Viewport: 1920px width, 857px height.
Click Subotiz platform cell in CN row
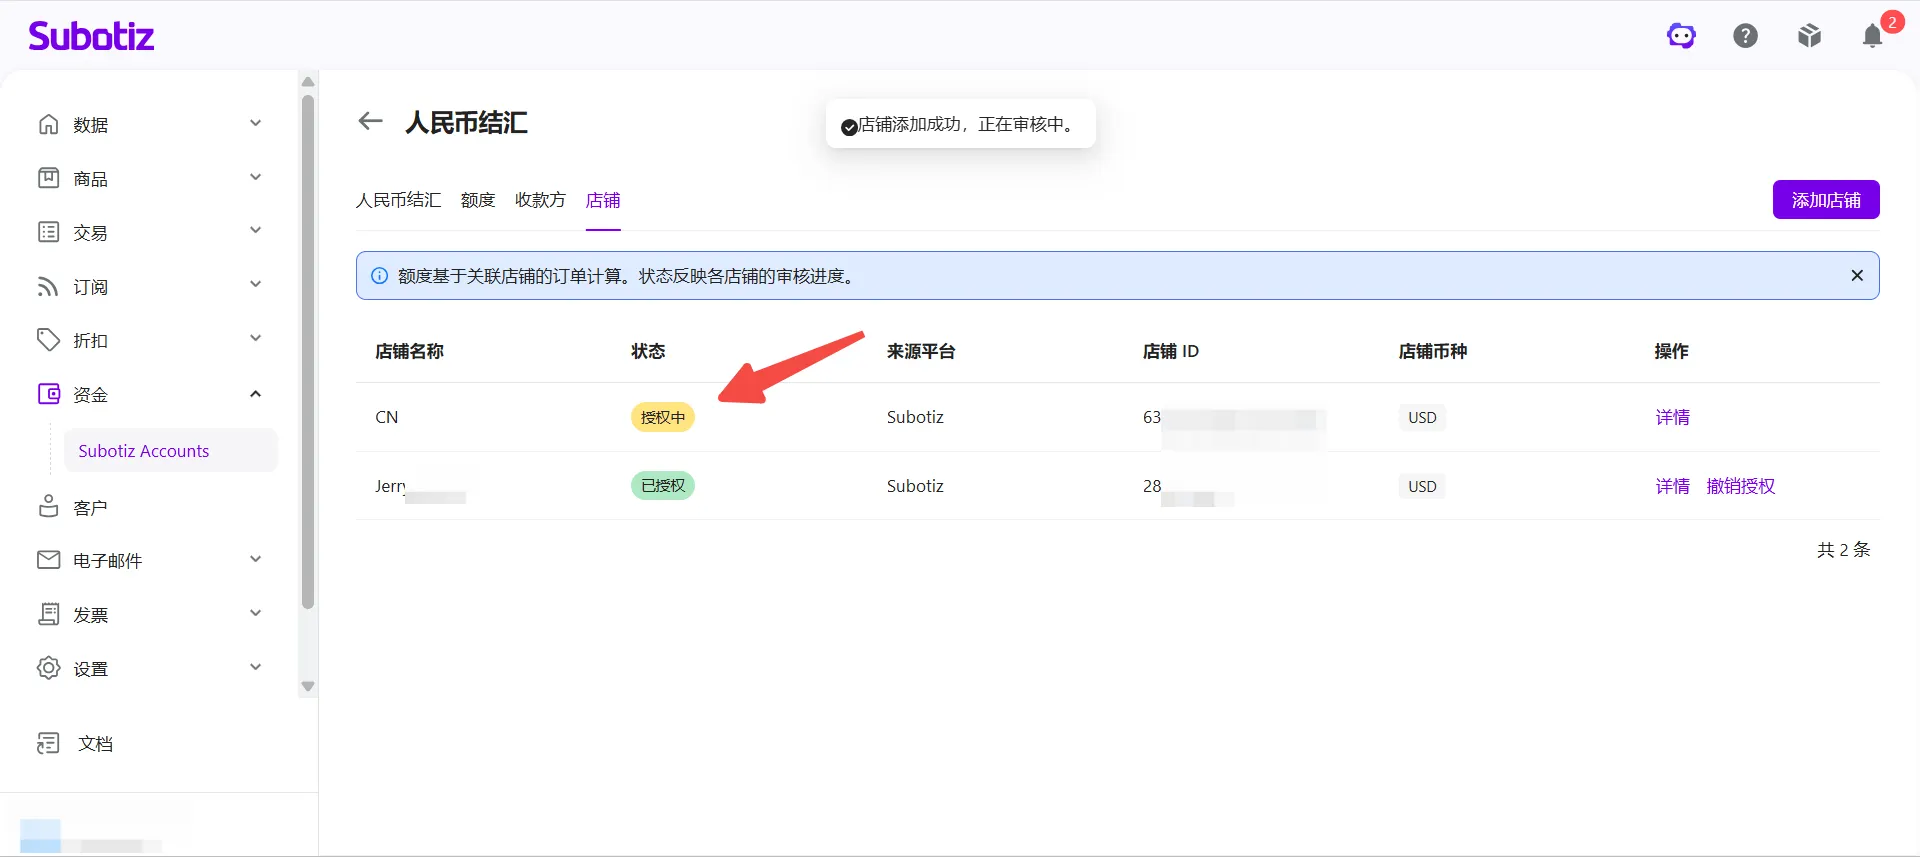915,417
